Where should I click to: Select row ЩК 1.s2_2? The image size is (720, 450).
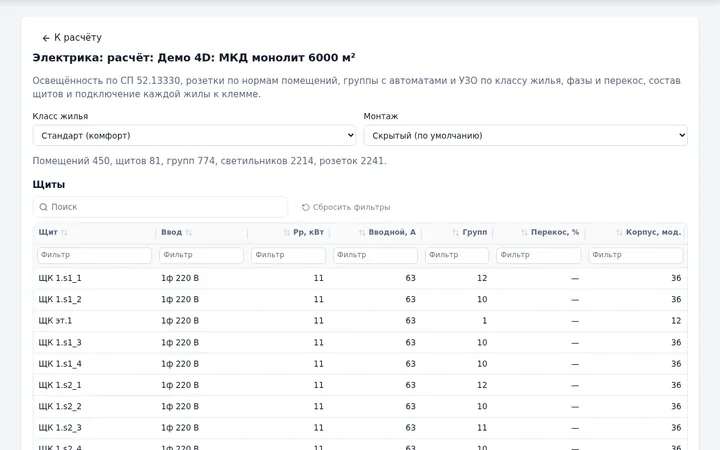[x=360, y=406]
